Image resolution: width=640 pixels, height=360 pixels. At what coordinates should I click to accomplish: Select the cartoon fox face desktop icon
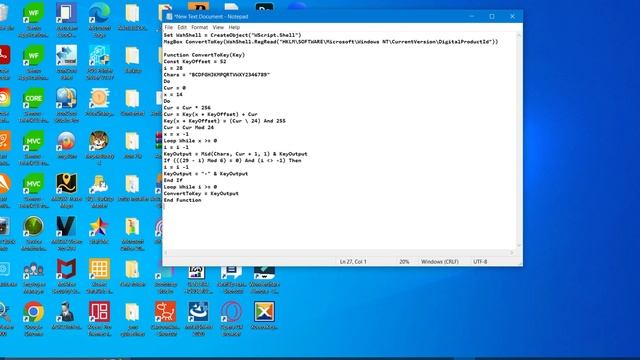coord(99,141)
